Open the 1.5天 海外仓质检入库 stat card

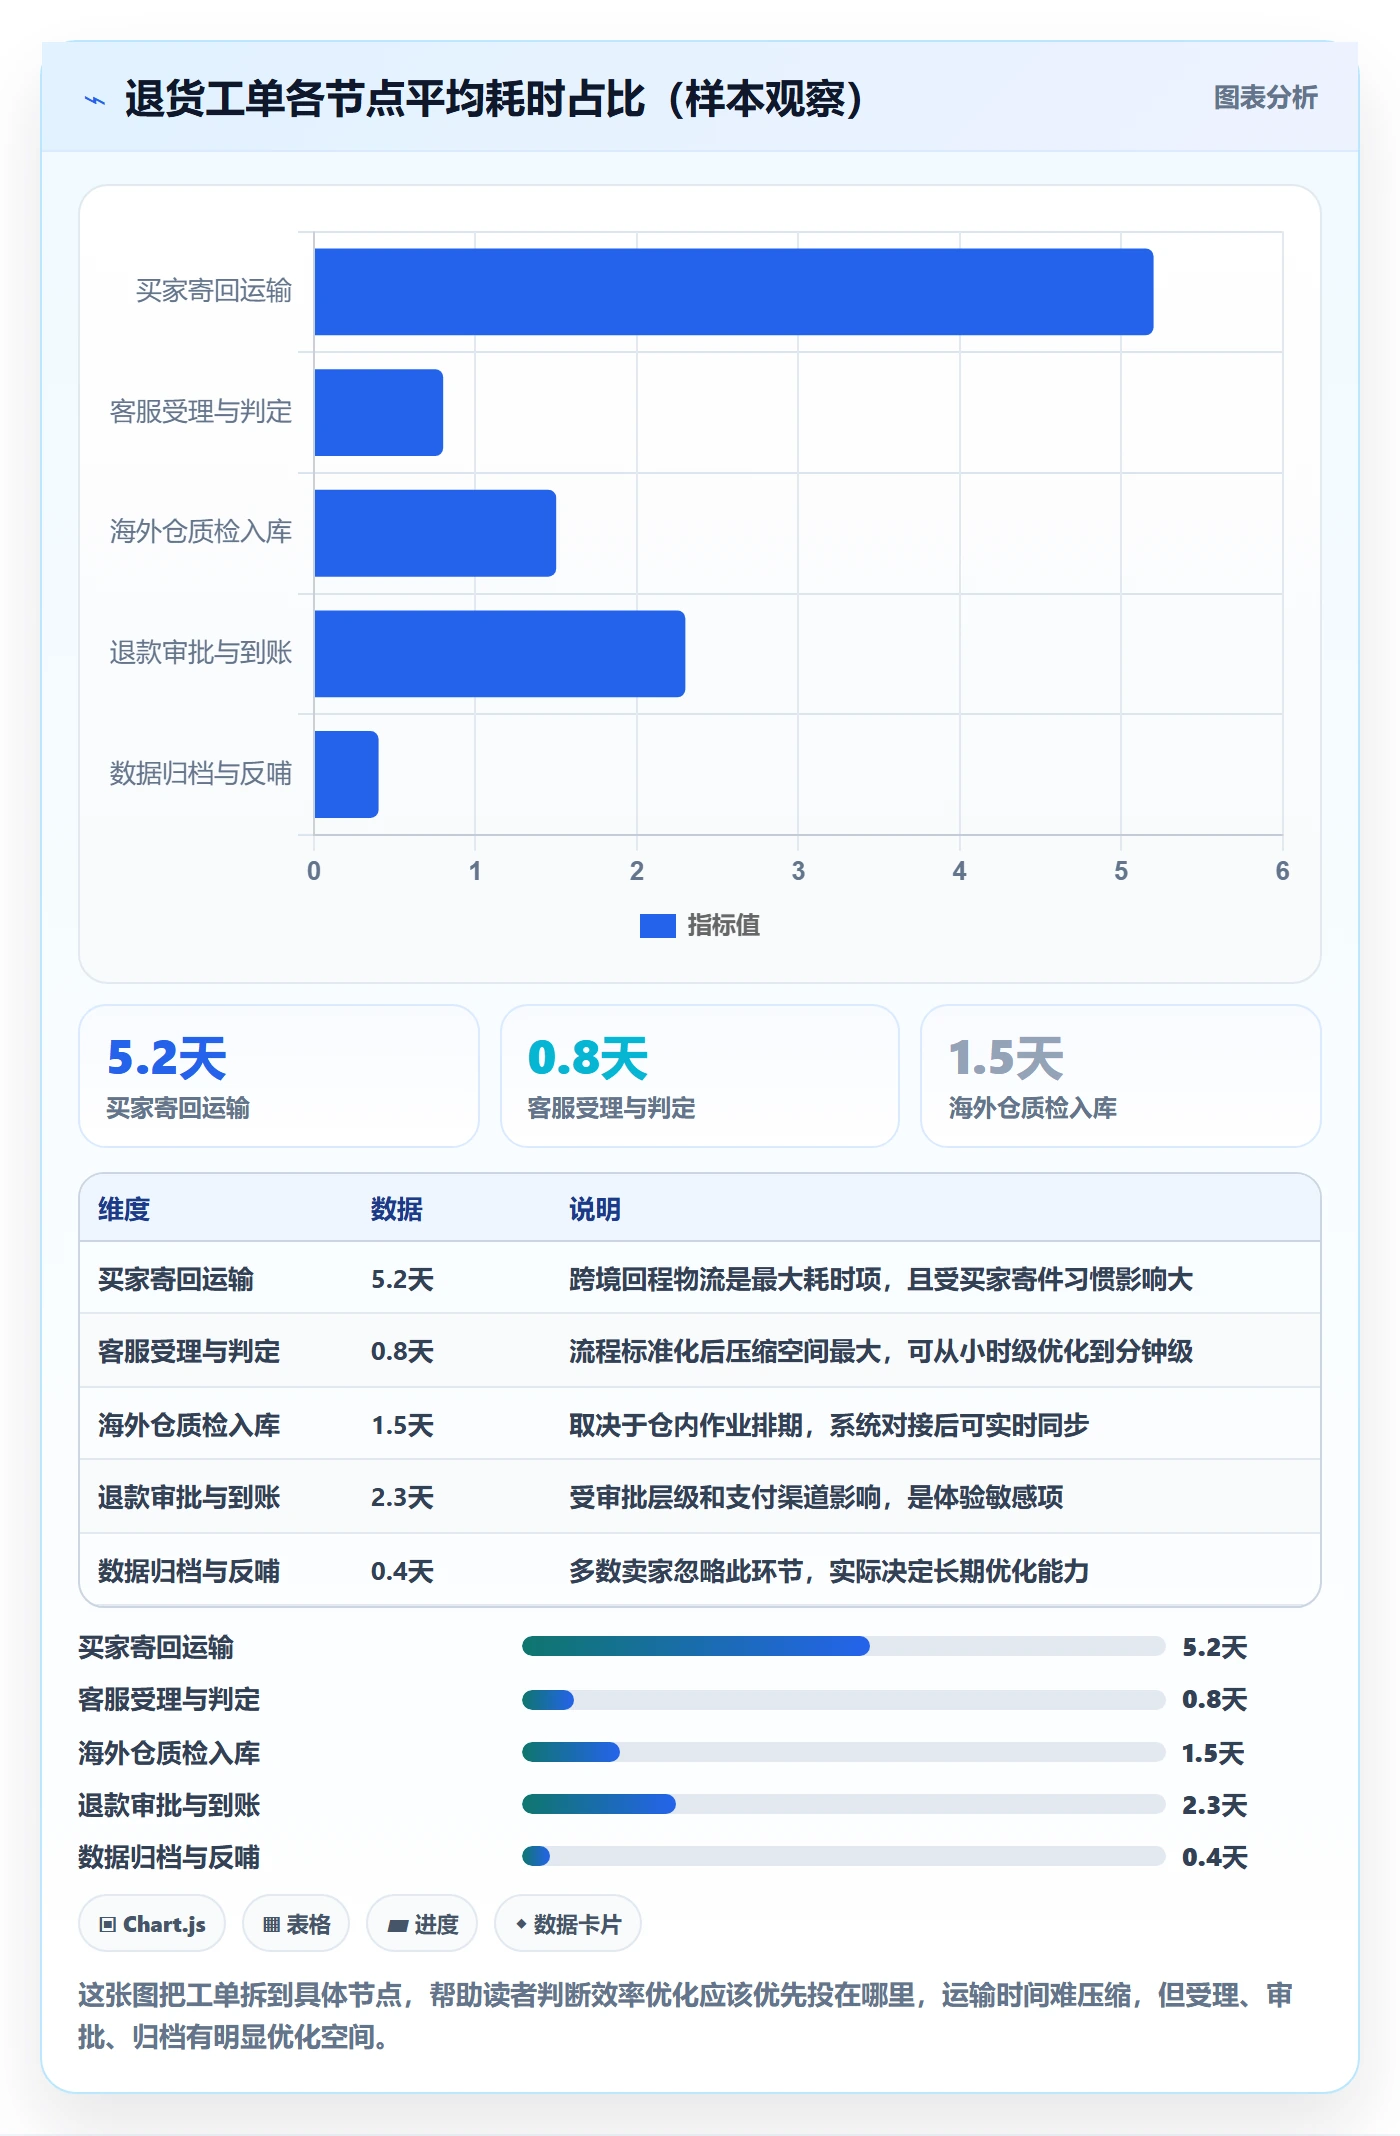click(1120, 1076)
